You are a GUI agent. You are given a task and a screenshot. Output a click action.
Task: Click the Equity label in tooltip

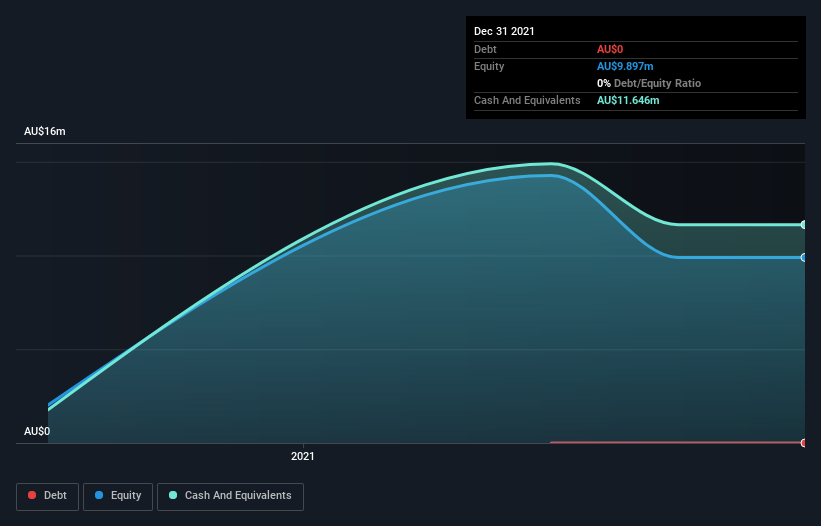tap(489, 66)
